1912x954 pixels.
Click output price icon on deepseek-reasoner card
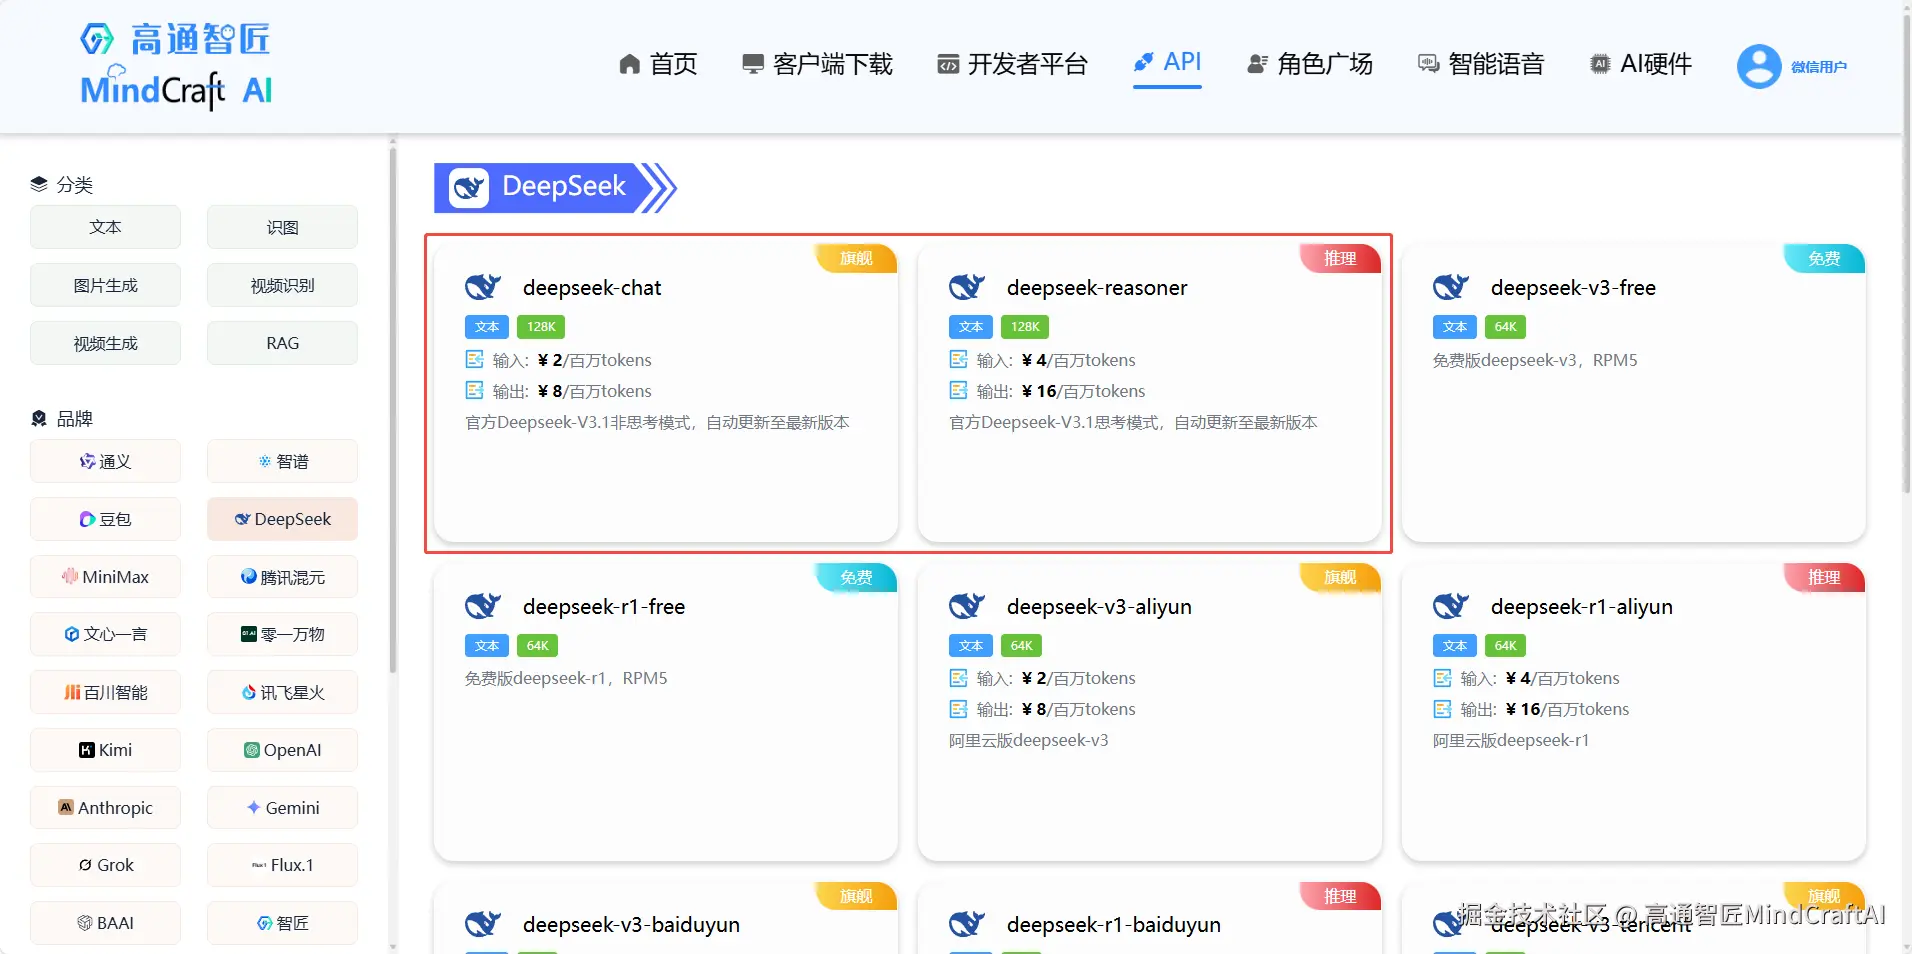click(x=958, y=390)
